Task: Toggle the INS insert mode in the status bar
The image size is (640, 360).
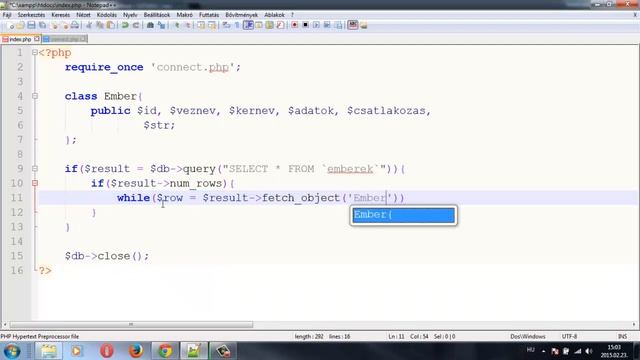Action: [x=622, y=336]
